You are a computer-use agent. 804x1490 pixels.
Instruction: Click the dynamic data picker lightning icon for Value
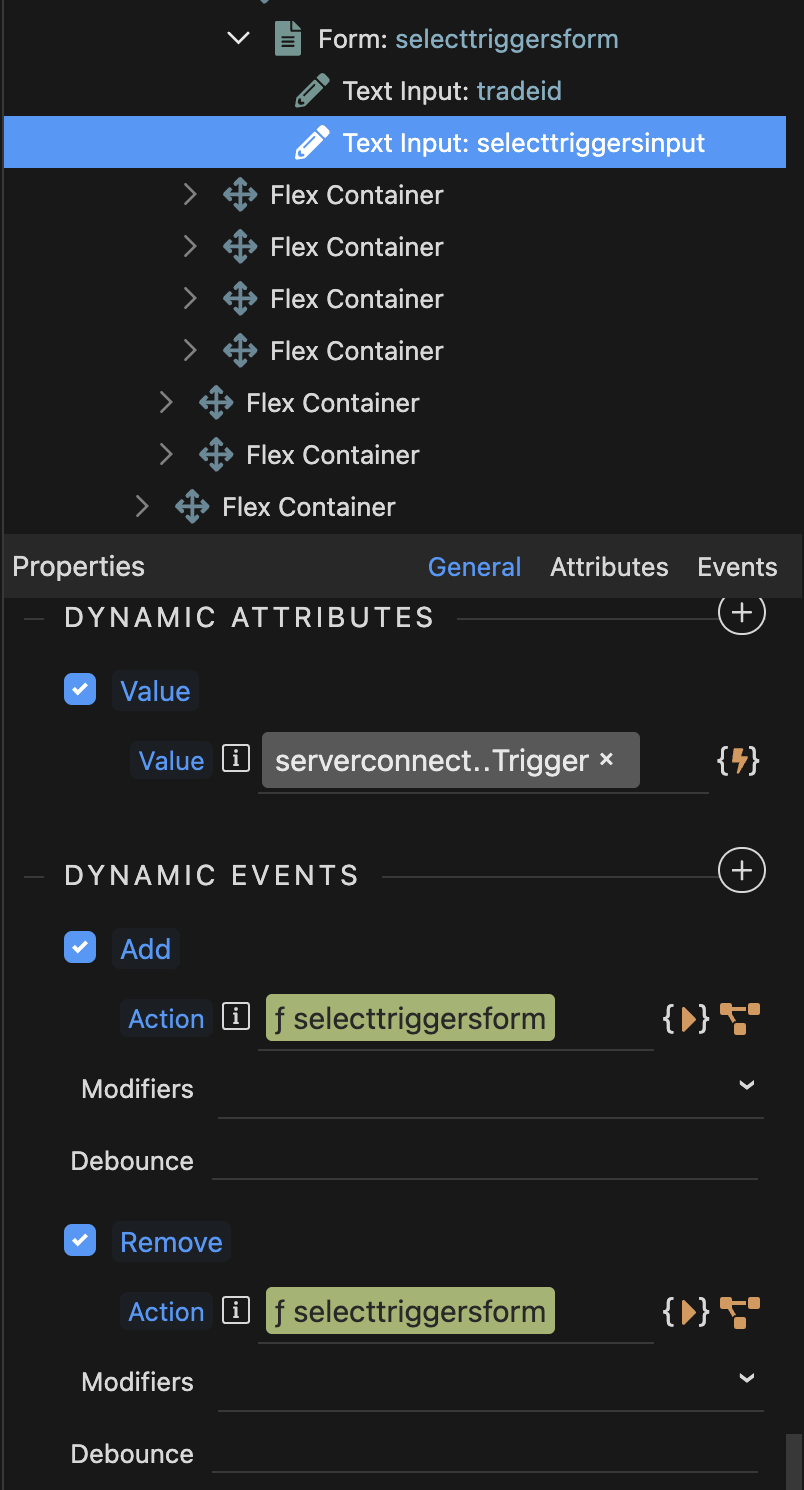point(739,761)
